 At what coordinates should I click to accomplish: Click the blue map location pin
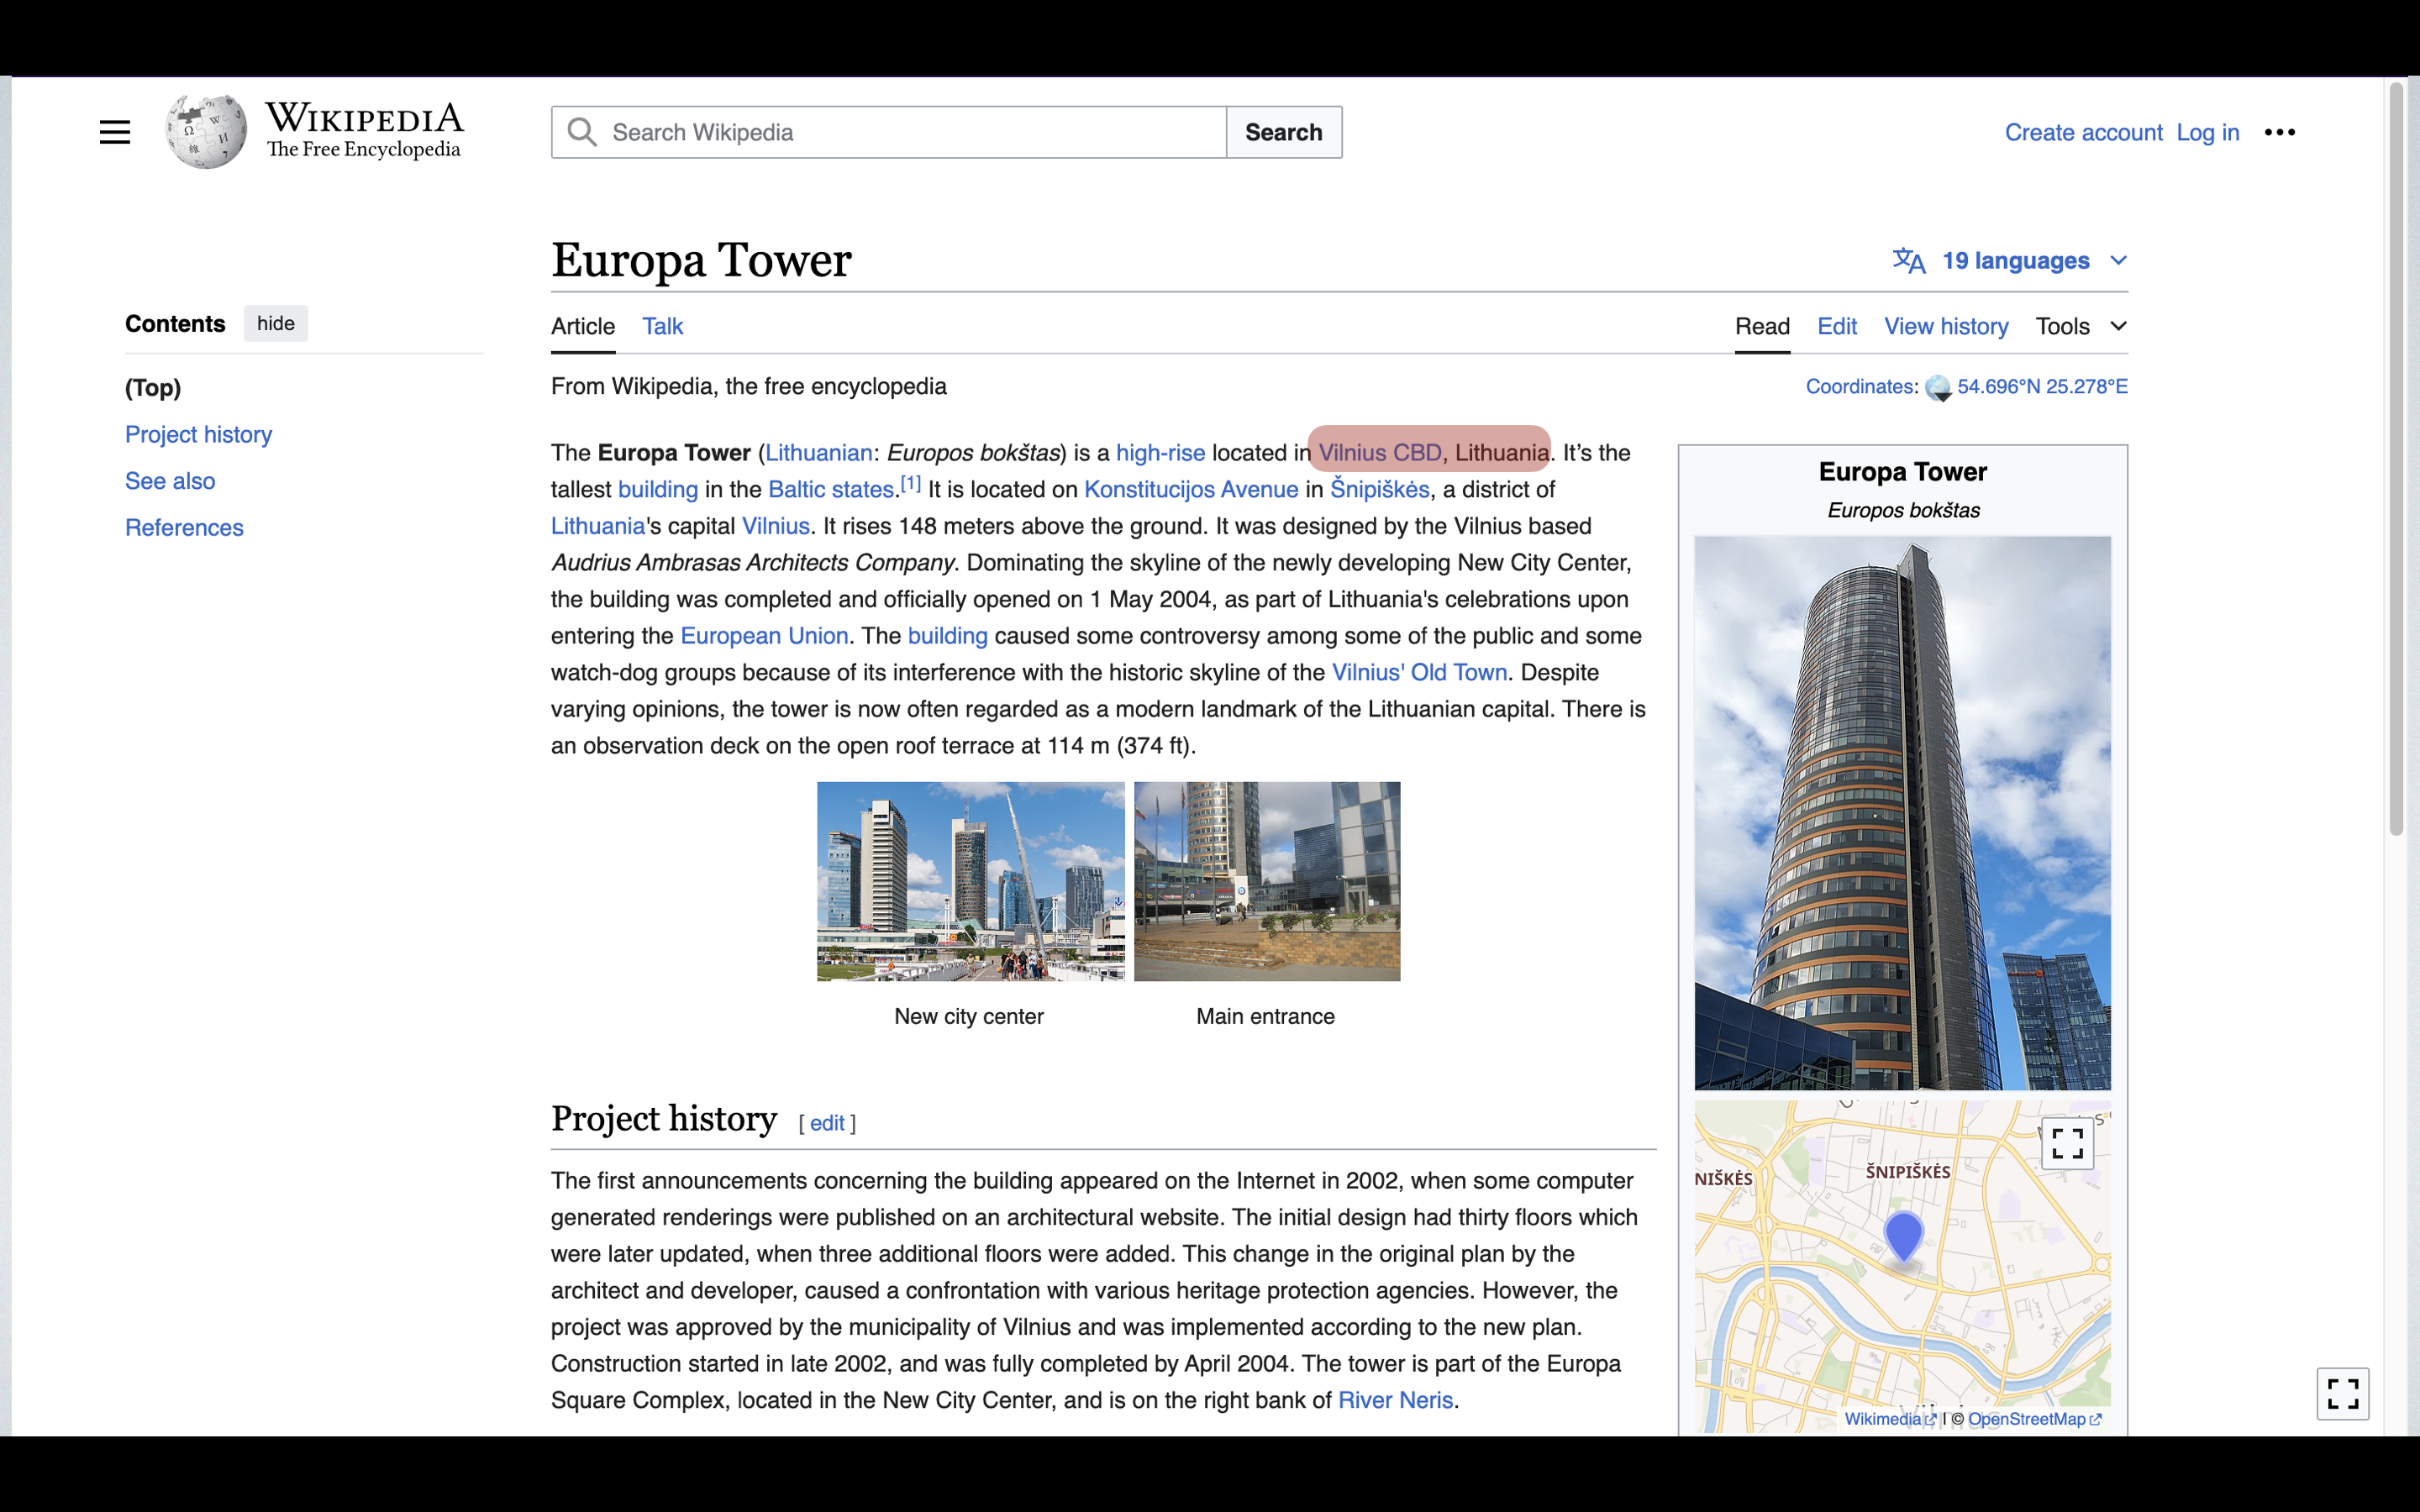pos(1903,1236)
